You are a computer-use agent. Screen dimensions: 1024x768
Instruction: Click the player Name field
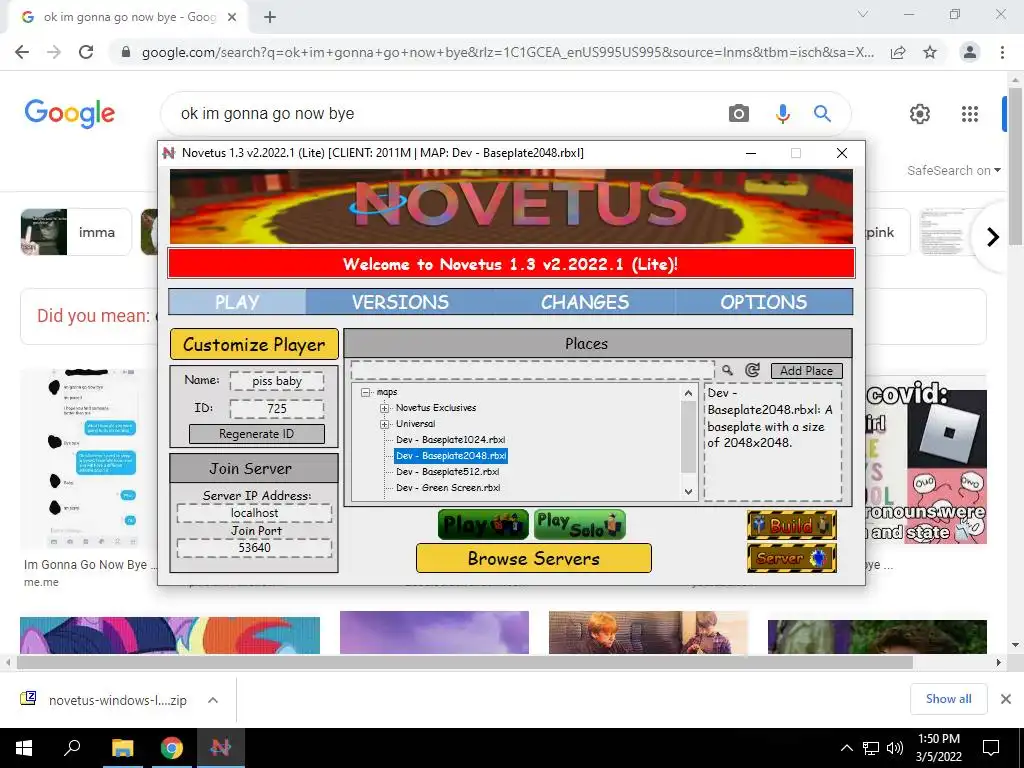coord(277,381)
